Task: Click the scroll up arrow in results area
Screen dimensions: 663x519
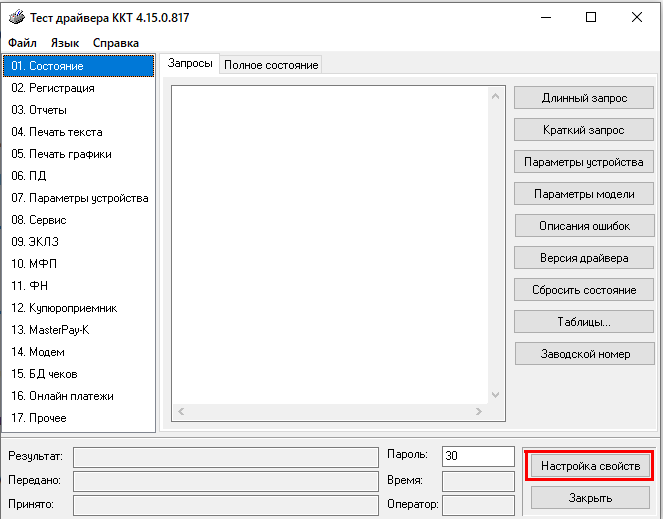Action: tap(495, 96)
